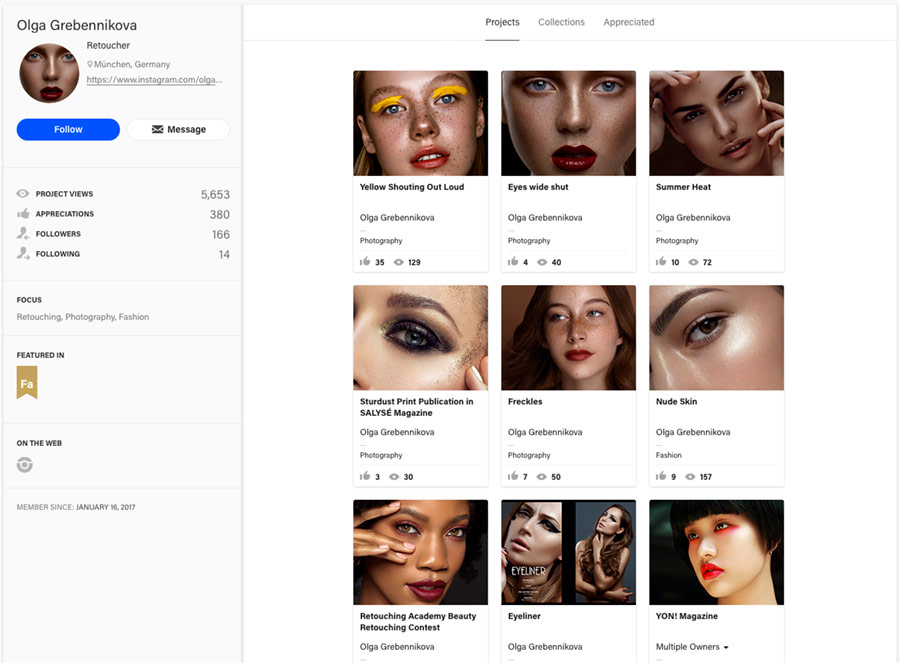
Task: Open the Retouching Academy Beauty thumbnail
Action: 421,552
